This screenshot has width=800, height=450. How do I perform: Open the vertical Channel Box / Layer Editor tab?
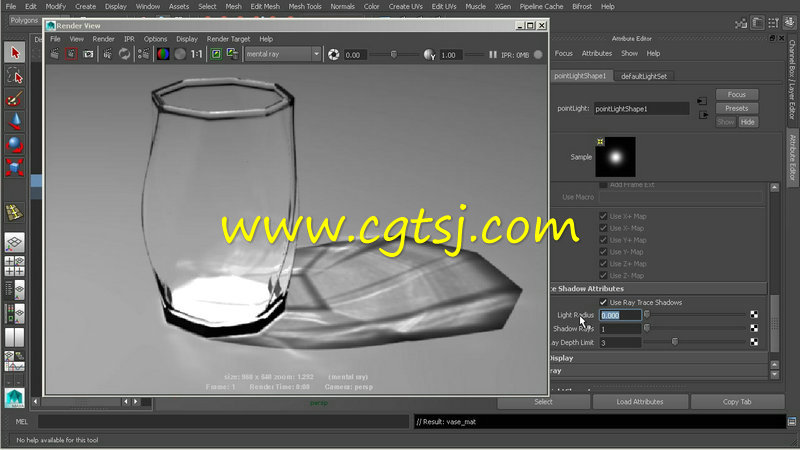pyautogui.click(x=792, y=80)
